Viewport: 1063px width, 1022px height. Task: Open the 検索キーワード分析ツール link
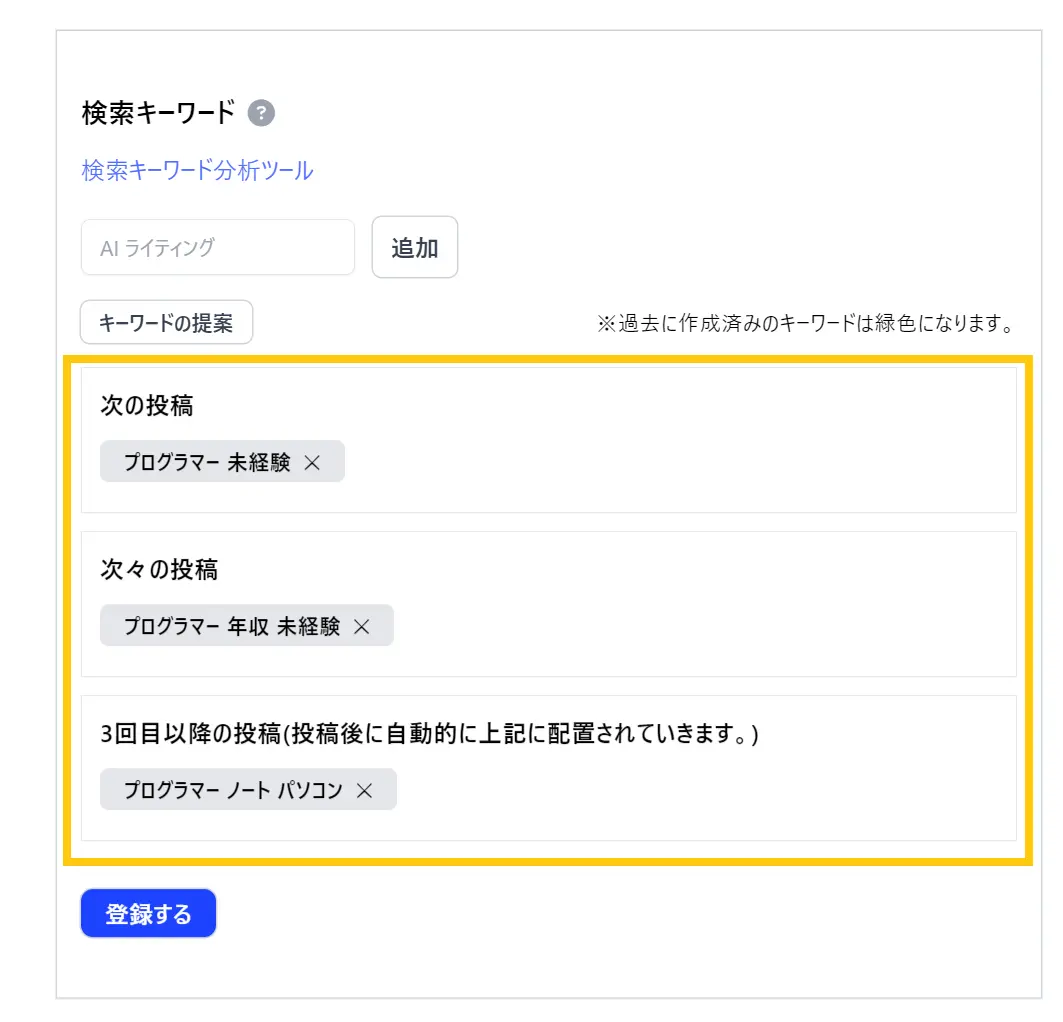(x=197, y=170)
